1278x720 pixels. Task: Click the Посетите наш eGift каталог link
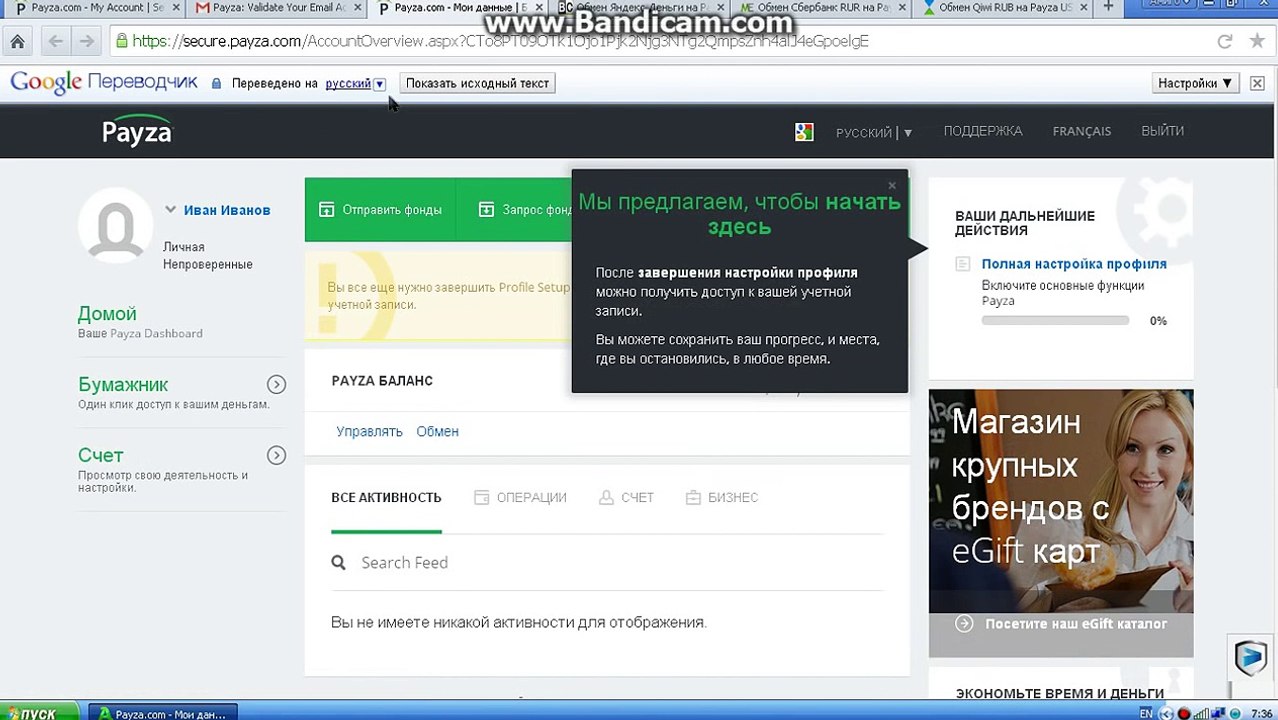[x=1076, y=623]
